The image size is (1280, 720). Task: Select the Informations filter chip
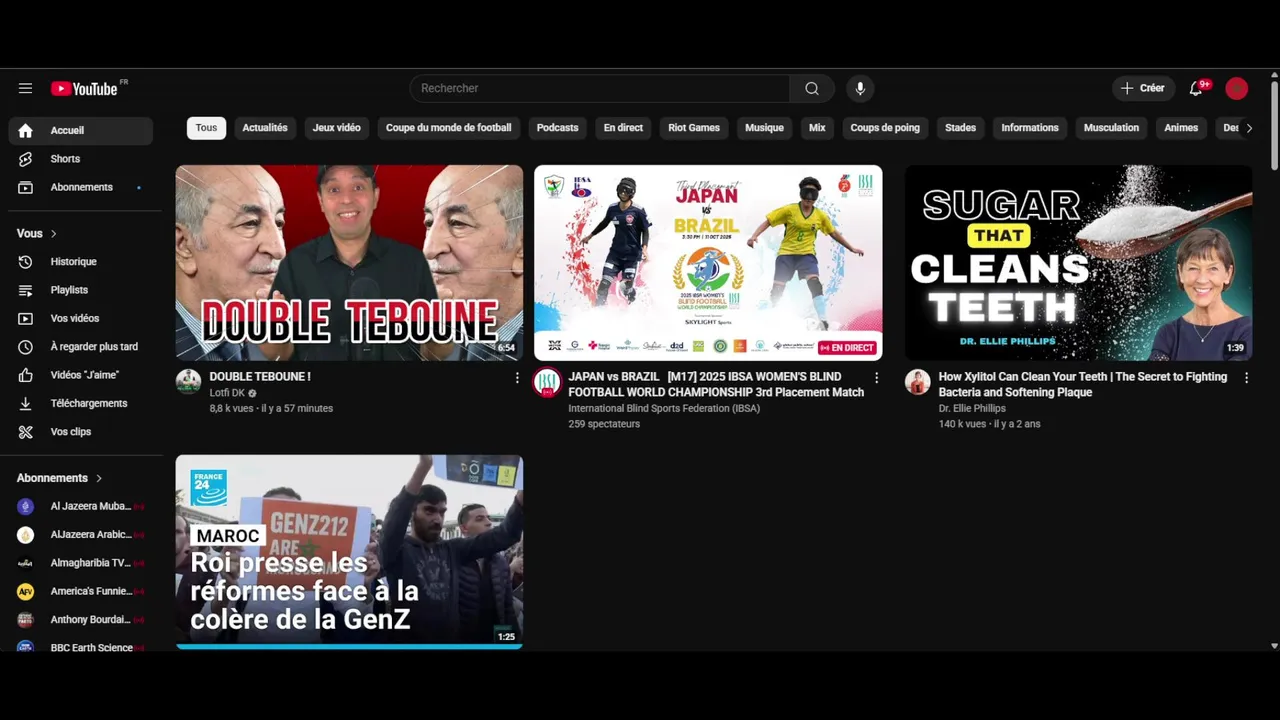(1030, 128)
